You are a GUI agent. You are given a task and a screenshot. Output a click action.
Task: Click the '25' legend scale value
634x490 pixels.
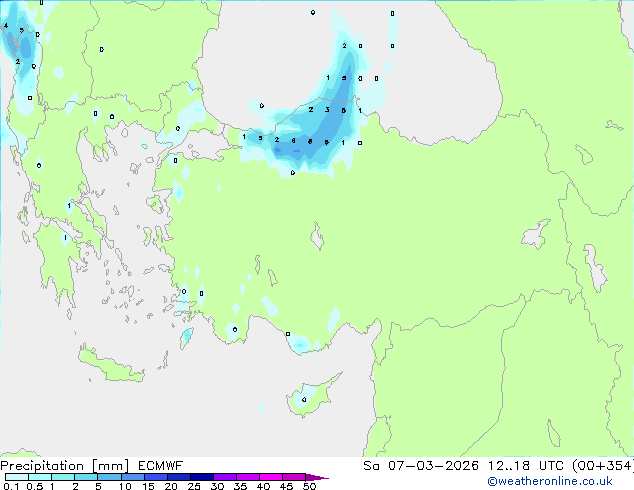[194, 486]
